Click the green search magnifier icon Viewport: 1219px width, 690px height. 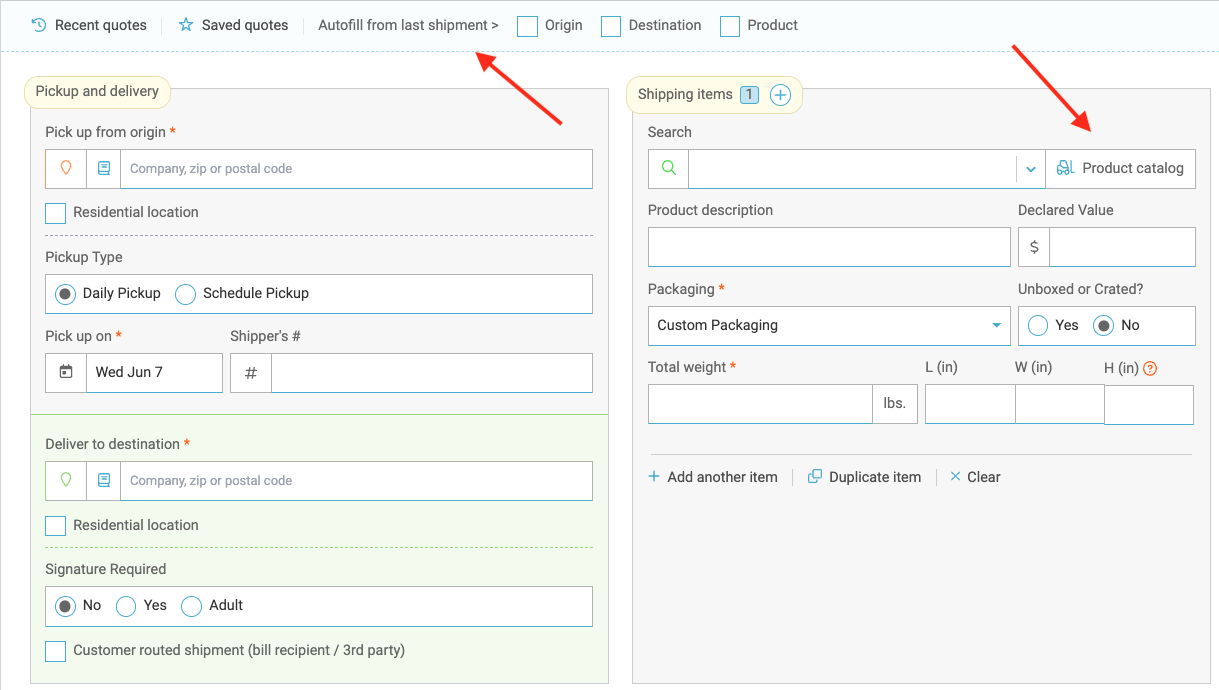[x=668, y=169]
